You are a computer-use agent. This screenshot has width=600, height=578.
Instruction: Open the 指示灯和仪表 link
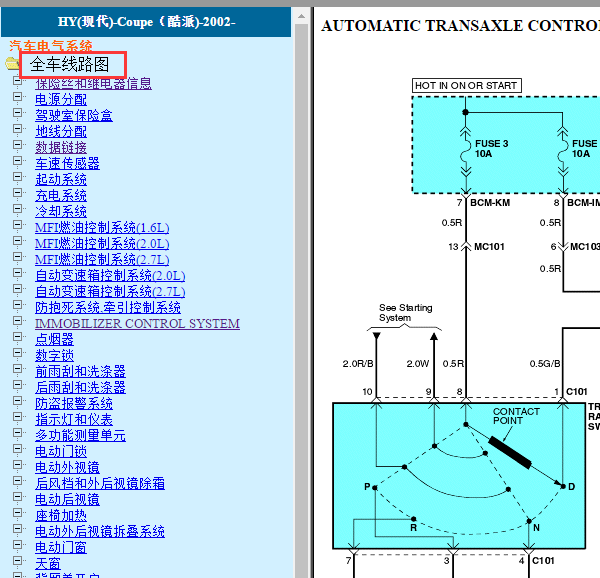tap(74, 420)
